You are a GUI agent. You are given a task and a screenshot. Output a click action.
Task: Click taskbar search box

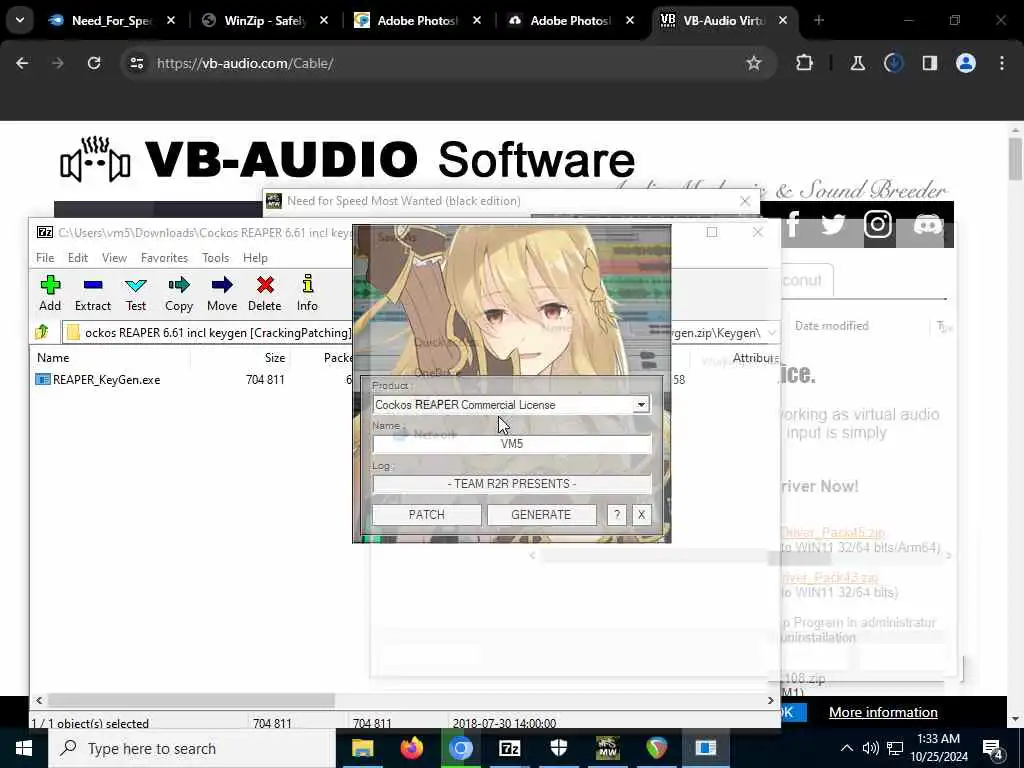coord(191,748)
